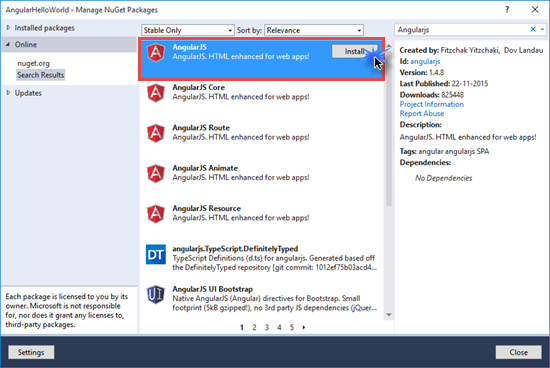Click the Version 1.4.8 text
550x368 pixels.
click(422, 73)
